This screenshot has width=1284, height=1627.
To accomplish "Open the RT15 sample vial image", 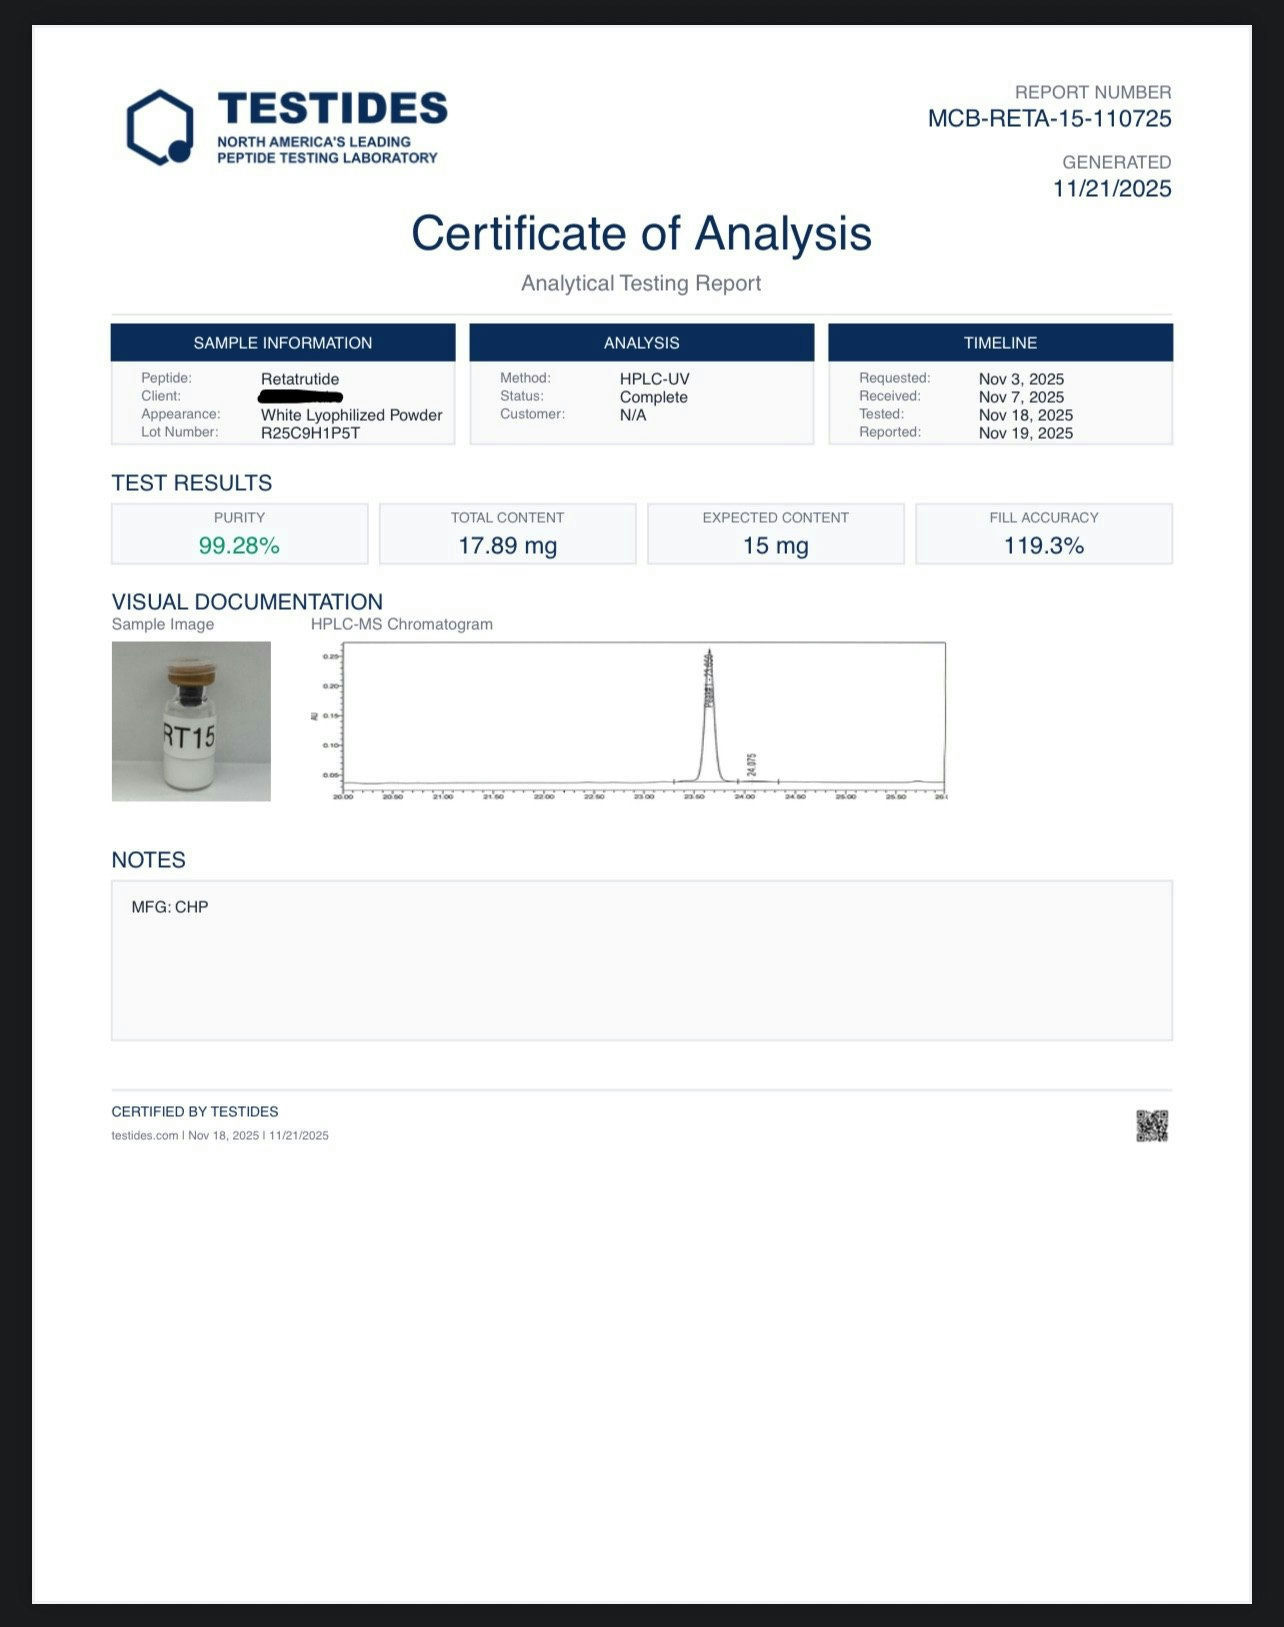I will 191,721.
